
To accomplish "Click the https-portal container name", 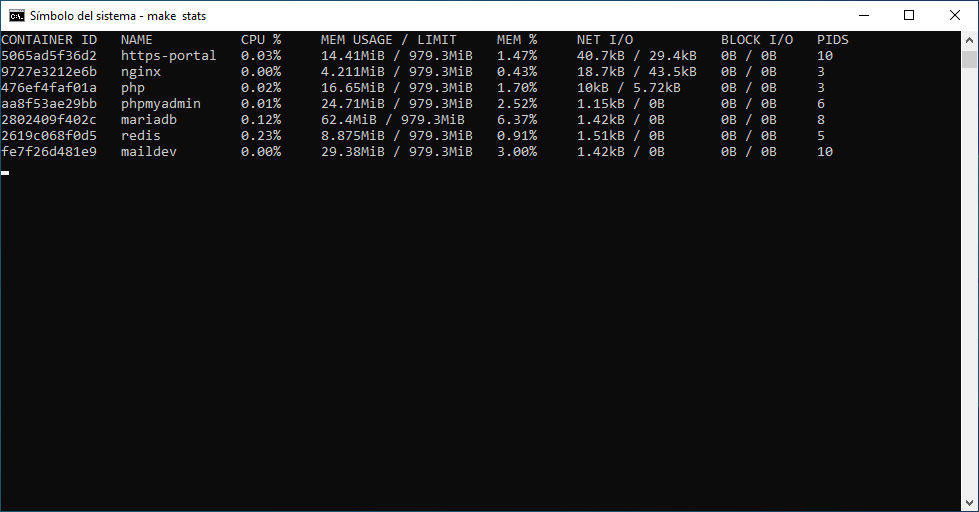I will click(169, 56).
